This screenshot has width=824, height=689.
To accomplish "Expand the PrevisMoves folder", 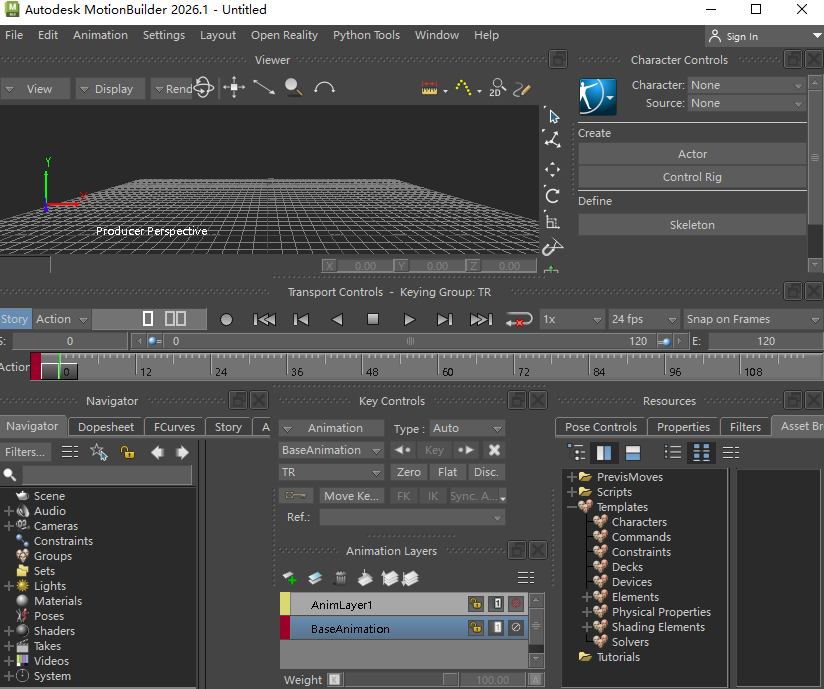I will (572, 477).
